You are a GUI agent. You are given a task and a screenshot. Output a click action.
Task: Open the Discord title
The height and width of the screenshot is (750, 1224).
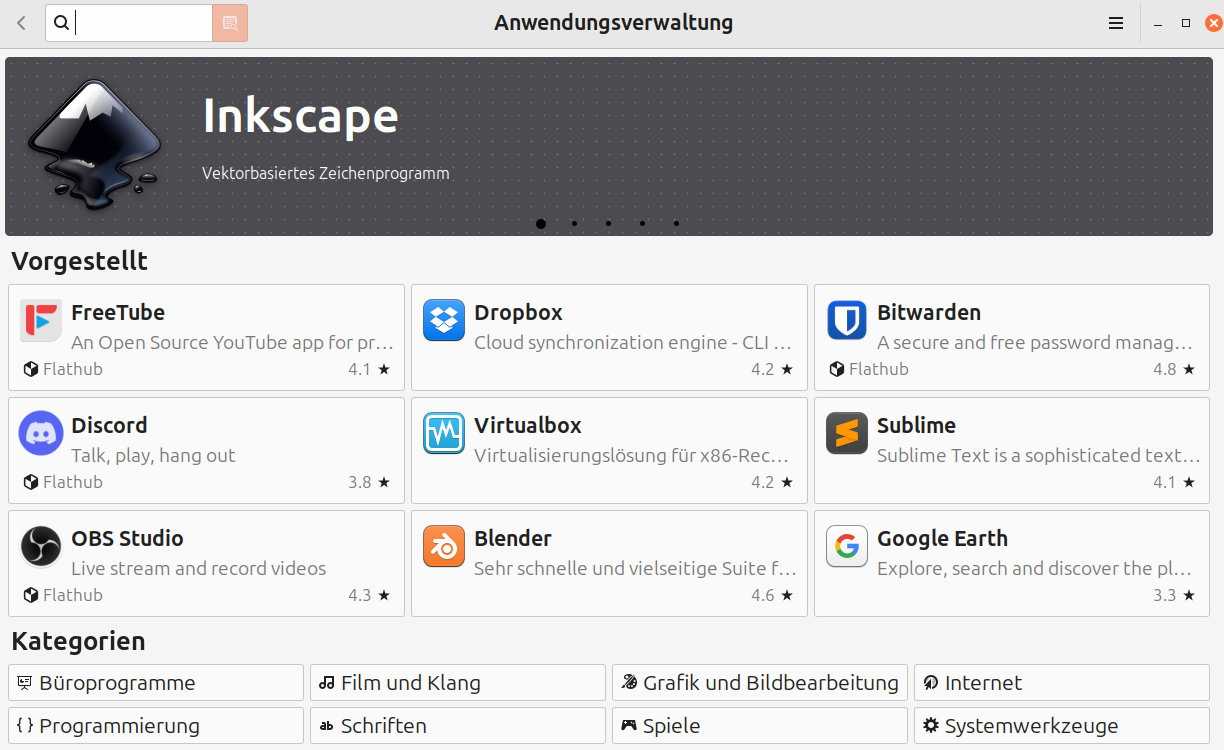coord(109,425)
